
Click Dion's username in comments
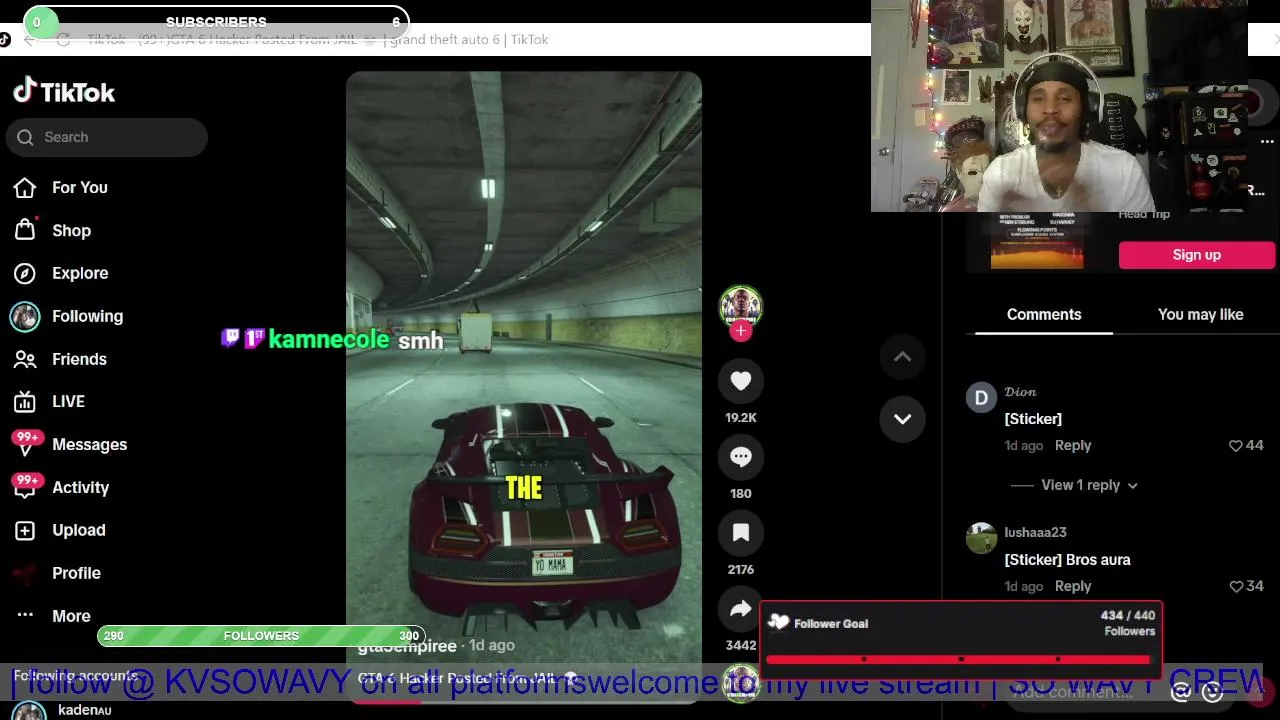(x=1020, y=391)
